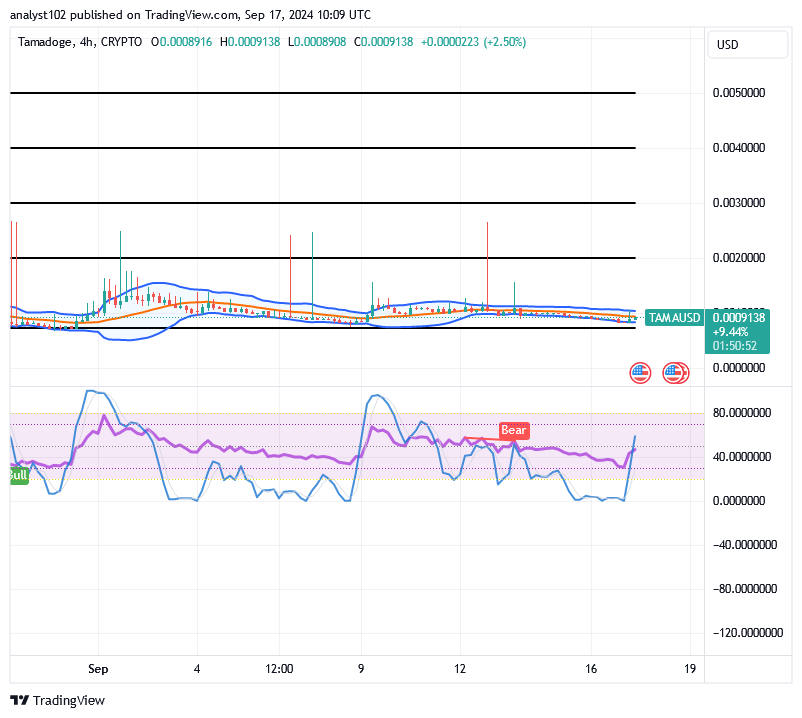Click the red Bear signal label
The image size is (802, 718).
(513, 431)
